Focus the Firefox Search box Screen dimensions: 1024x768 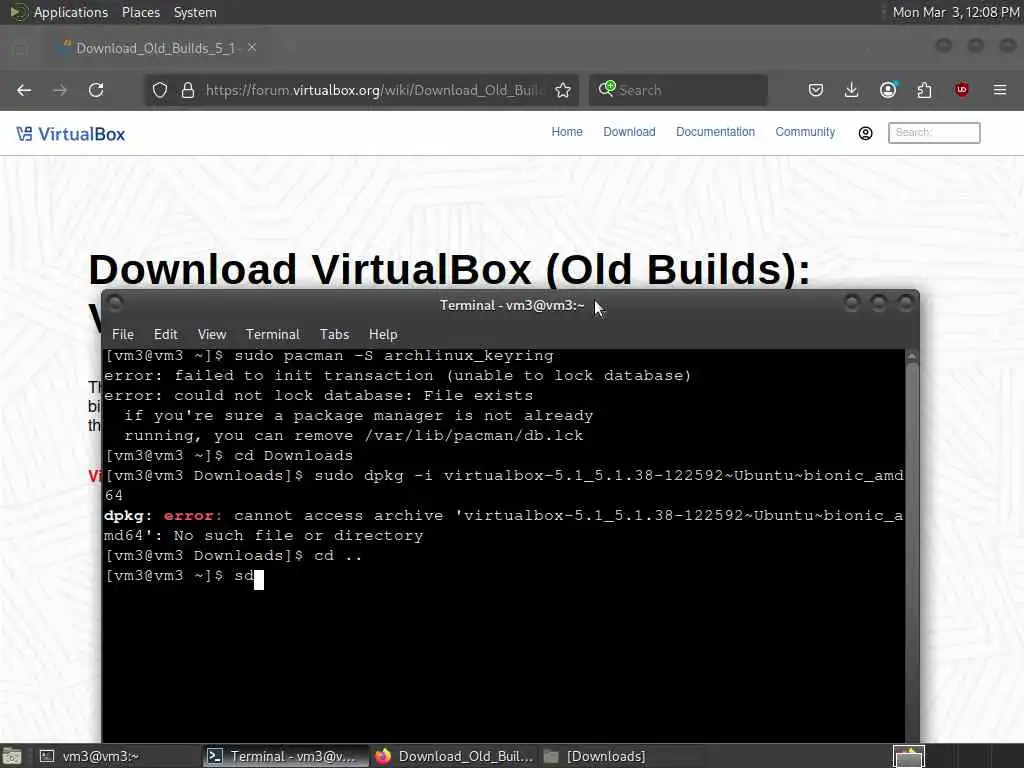678,90
